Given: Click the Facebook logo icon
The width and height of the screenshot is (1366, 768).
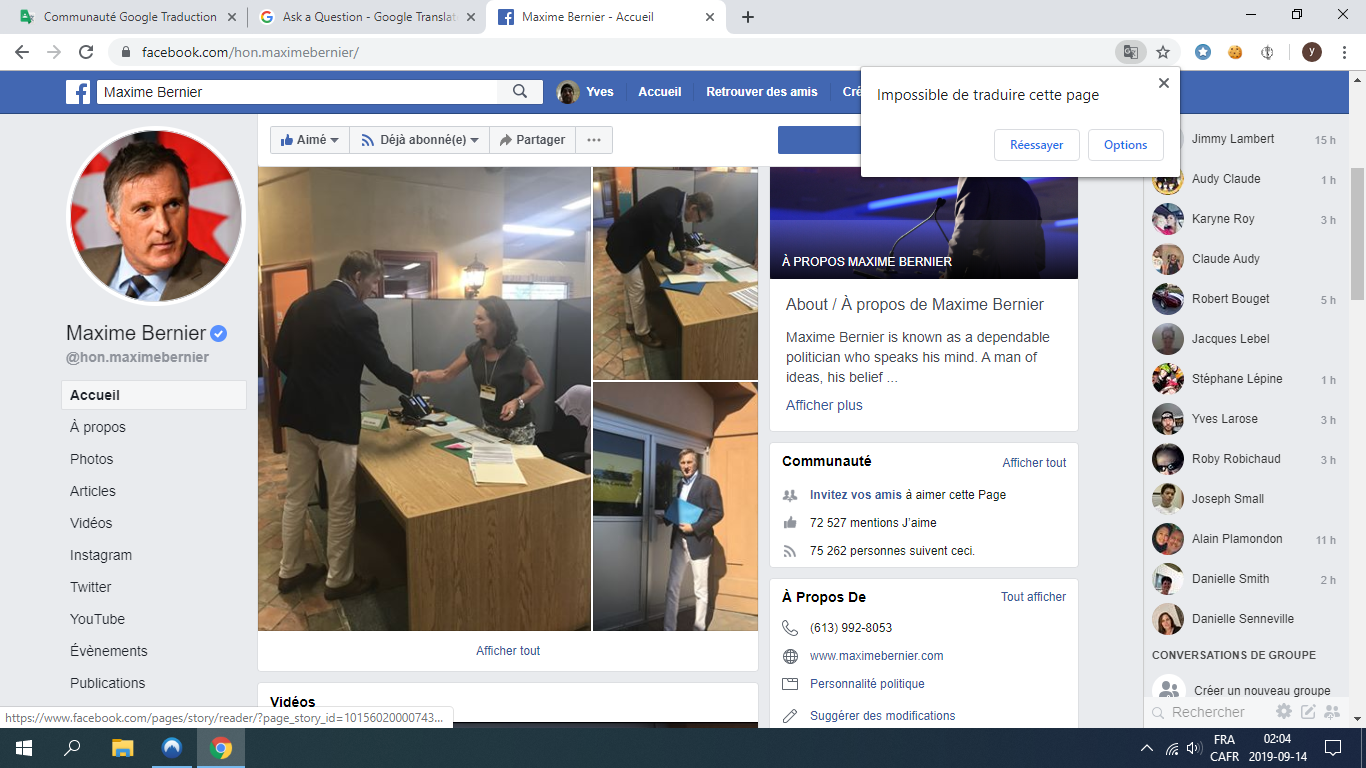Looking at the screenshot, I should click(78, 92).
